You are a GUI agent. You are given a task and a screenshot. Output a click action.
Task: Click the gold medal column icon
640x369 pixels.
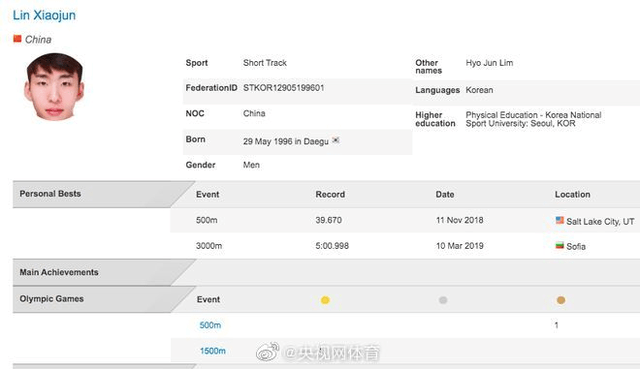coord(325,300)
